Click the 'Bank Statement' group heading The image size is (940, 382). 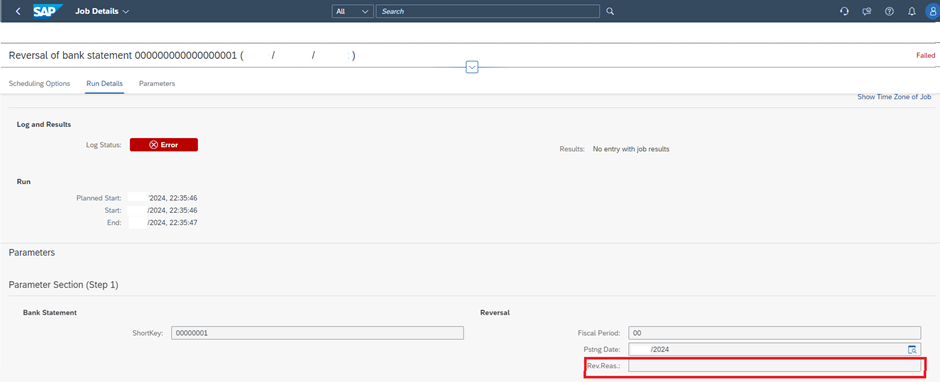pos(50,312)
